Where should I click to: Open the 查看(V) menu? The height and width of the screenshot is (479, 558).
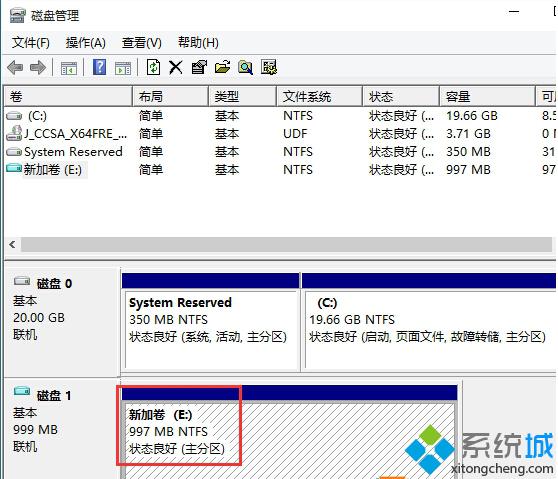(142, 43)
